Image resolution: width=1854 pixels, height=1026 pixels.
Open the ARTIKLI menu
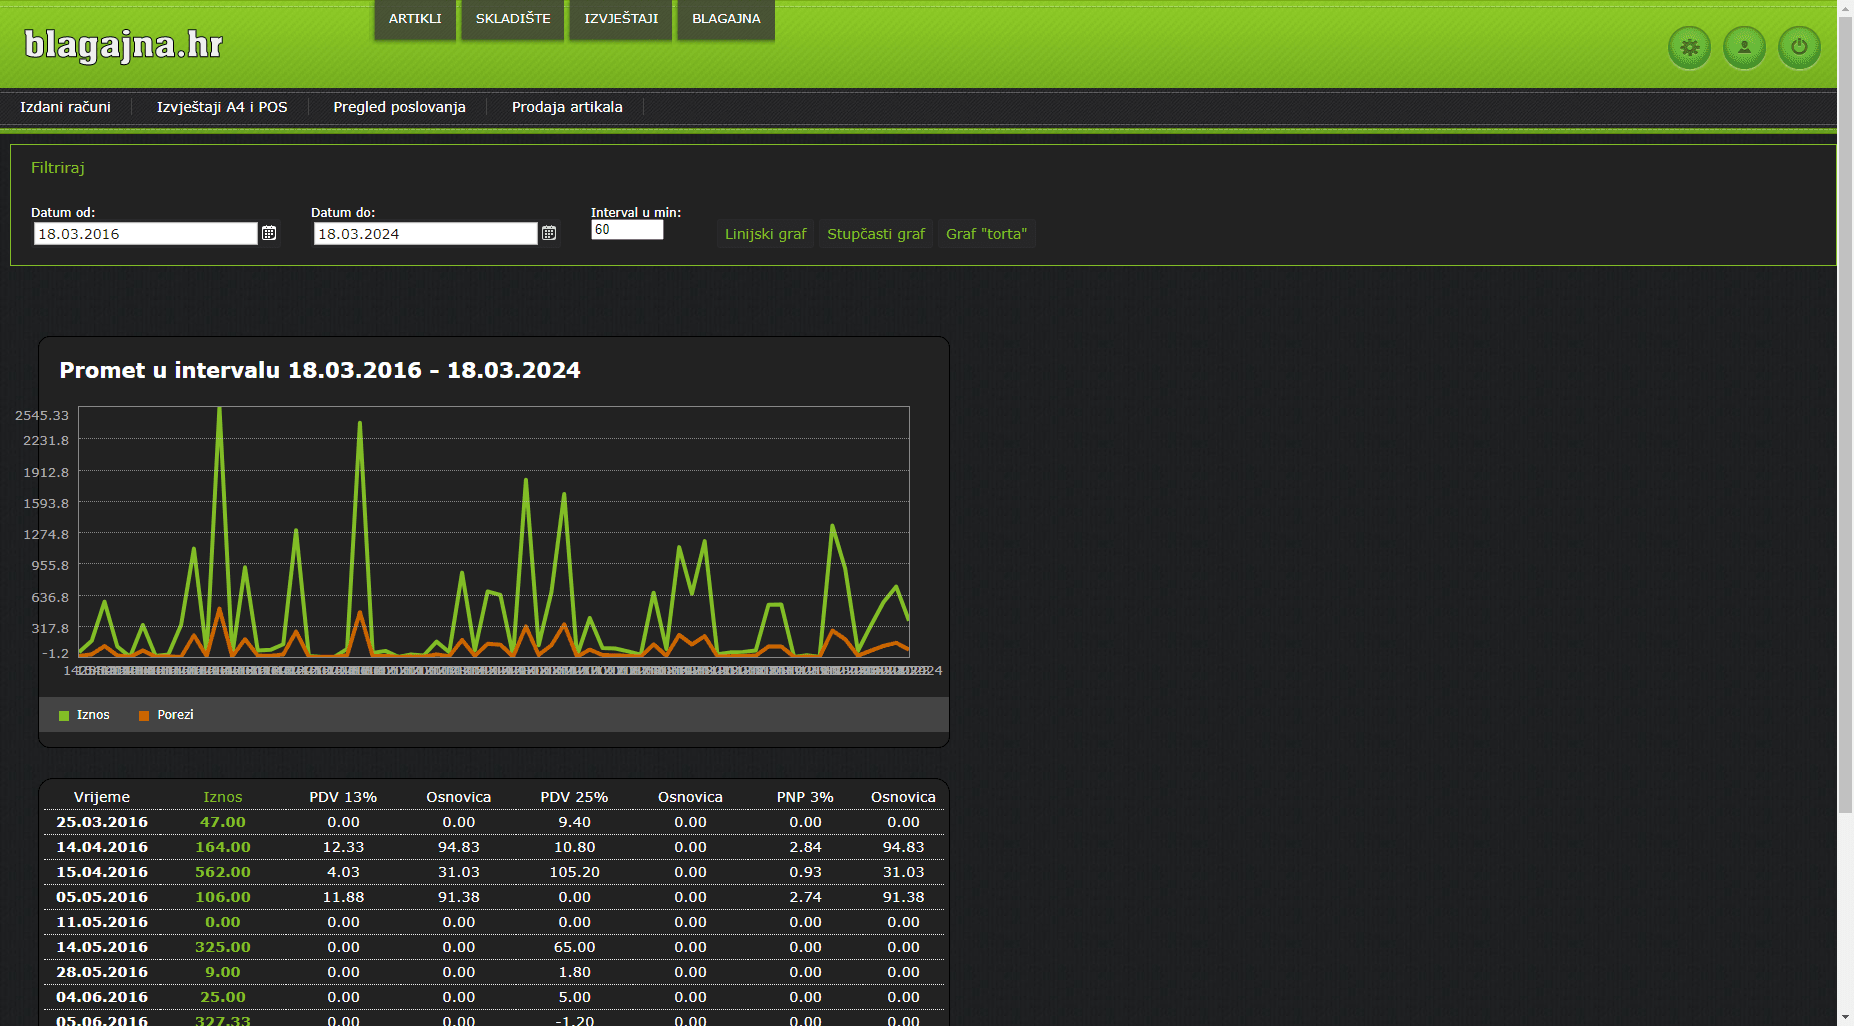point(415,19)
